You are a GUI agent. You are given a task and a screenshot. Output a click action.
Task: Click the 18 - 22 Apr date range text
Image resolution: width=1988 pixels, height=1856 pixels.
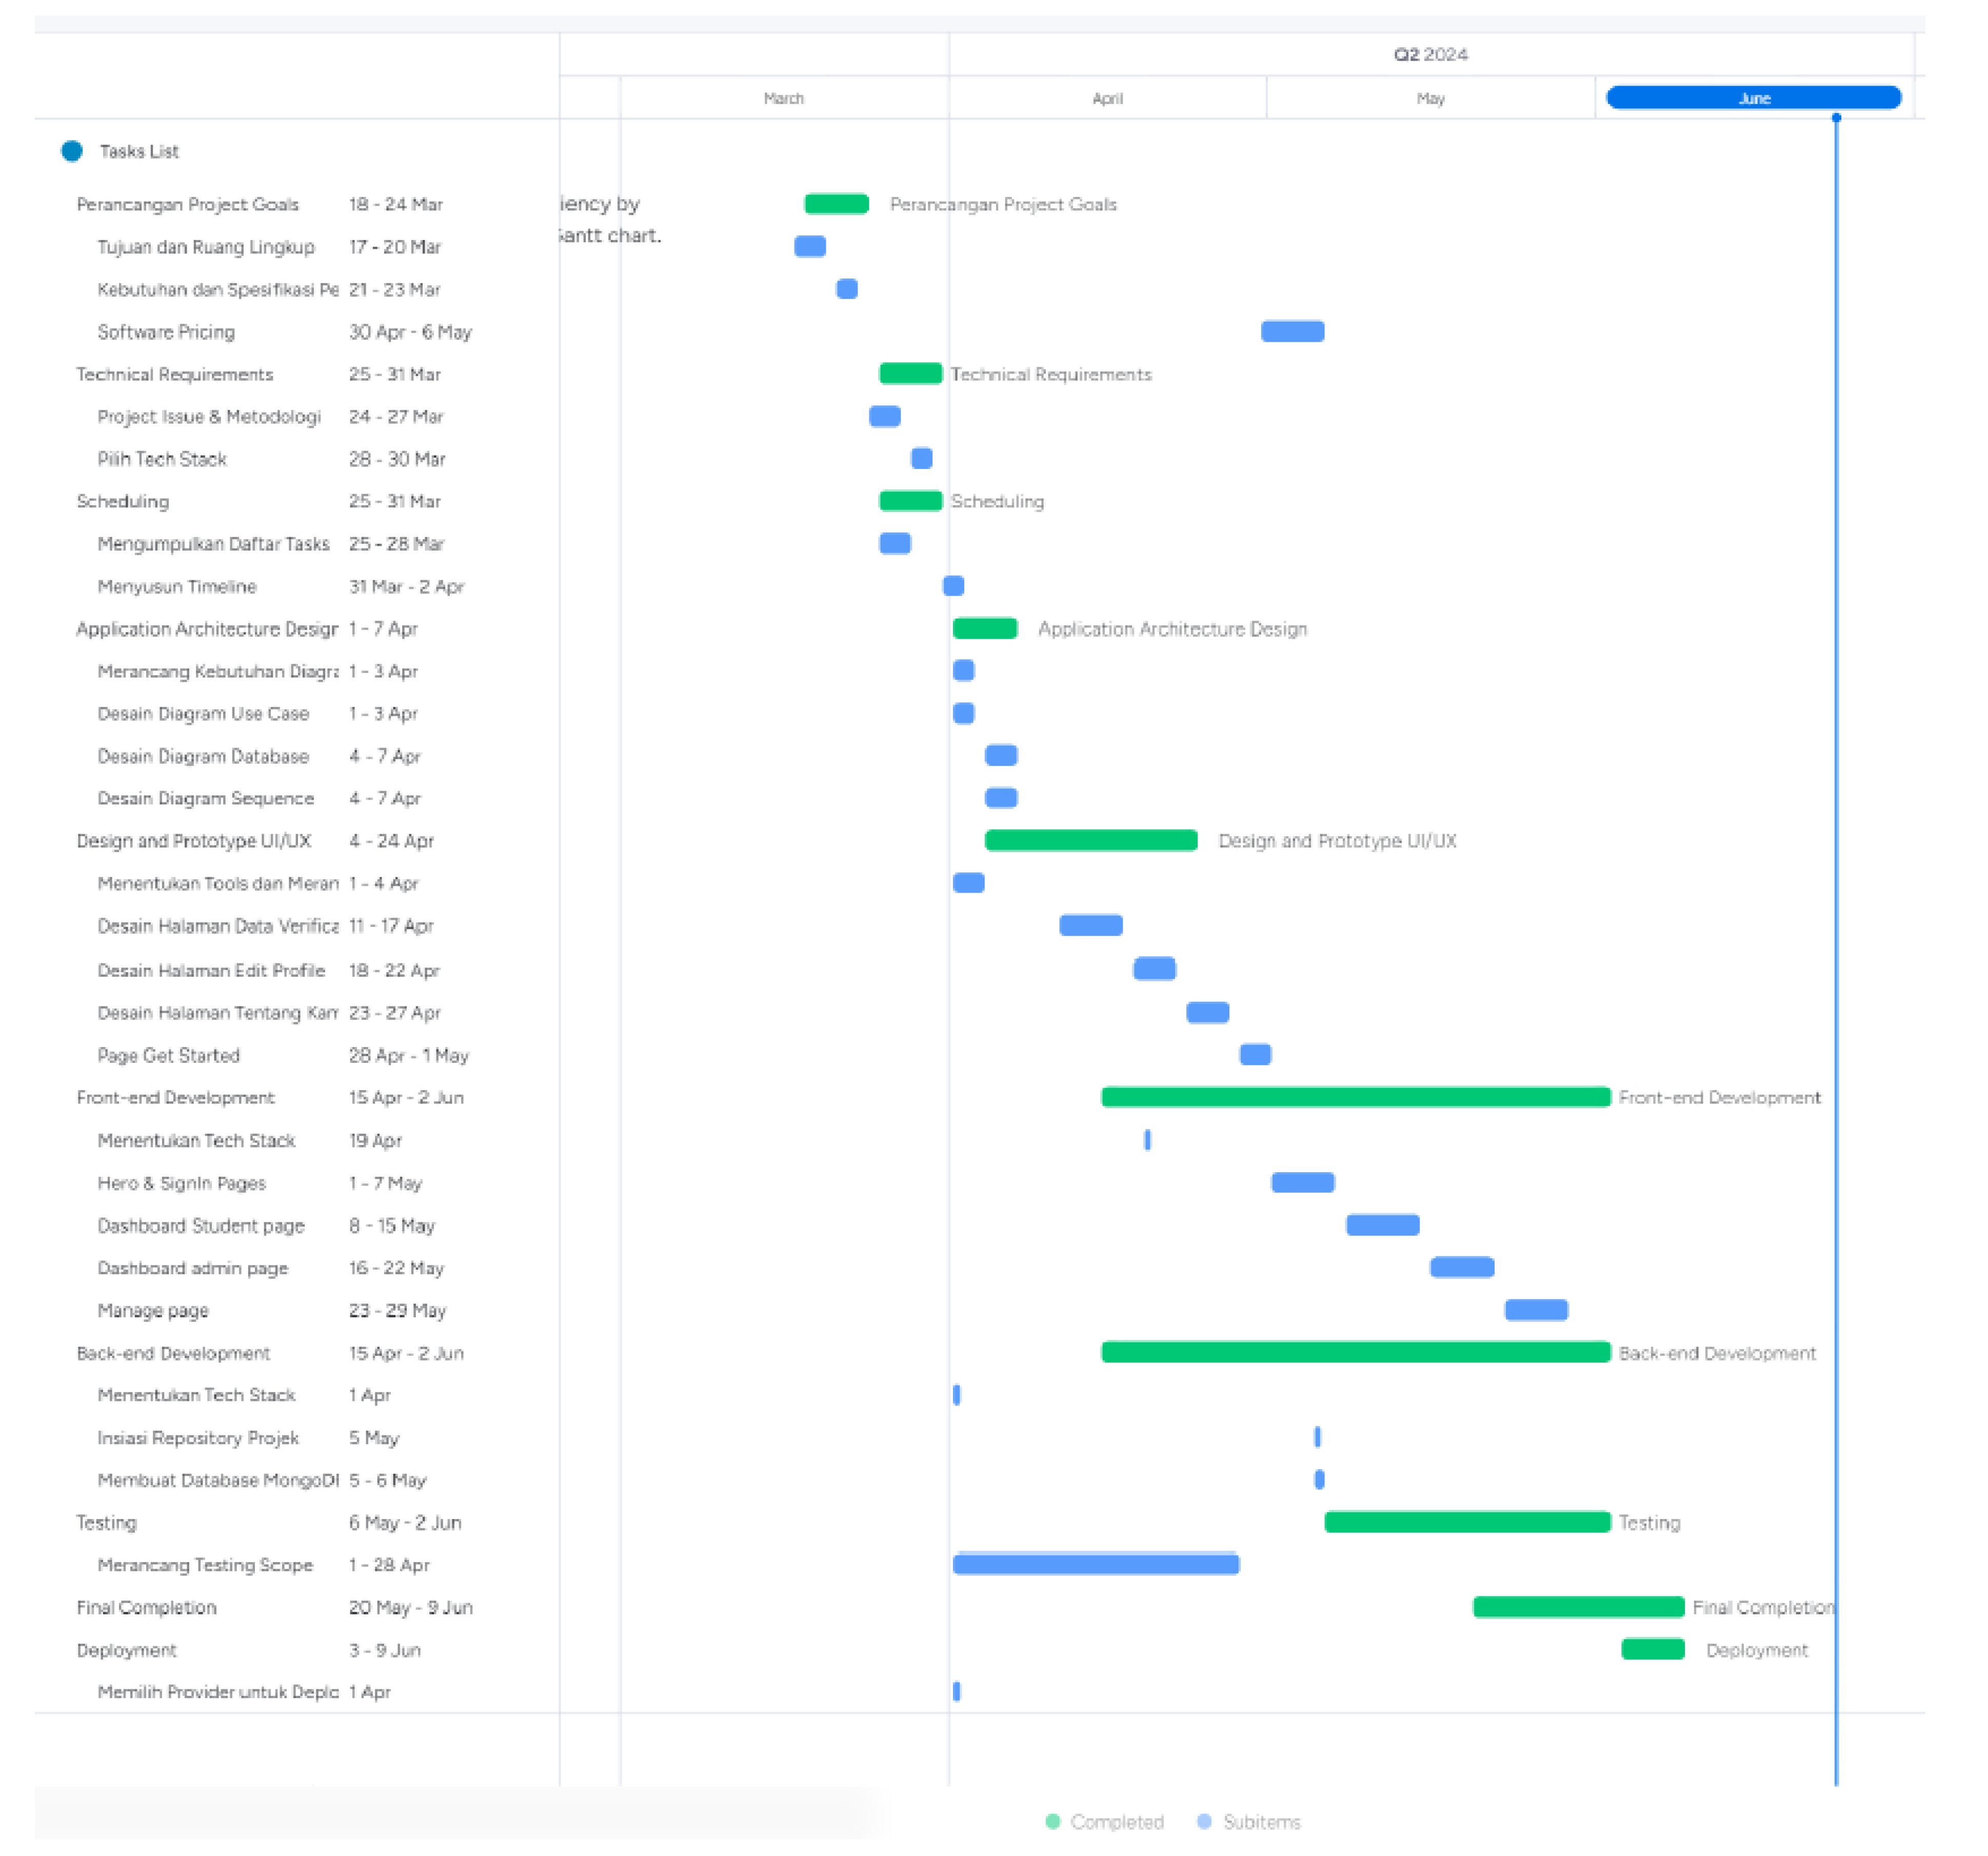[x=394, y=969]
